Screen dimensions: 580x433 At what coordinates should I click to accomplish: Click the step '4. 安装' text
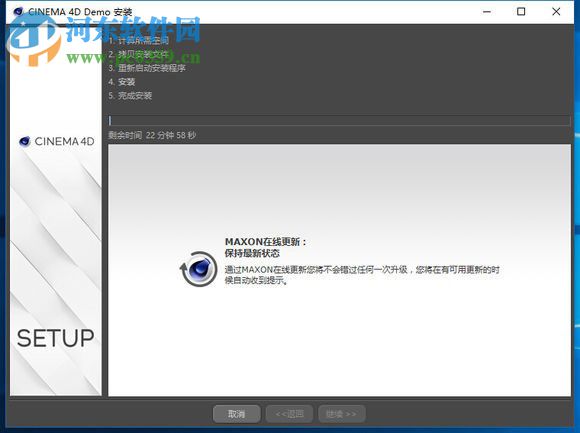(x=122, y=82)
